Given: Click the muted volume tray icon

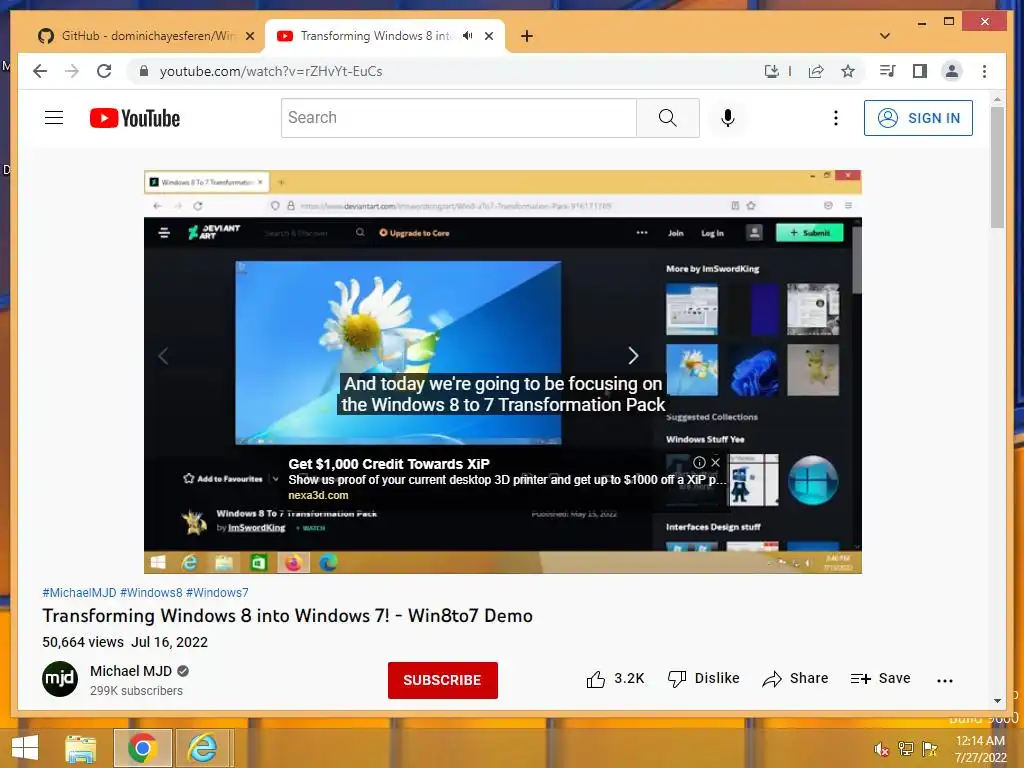Looking at the screenshot, I should pyautogui.click(x=881, y=749).
